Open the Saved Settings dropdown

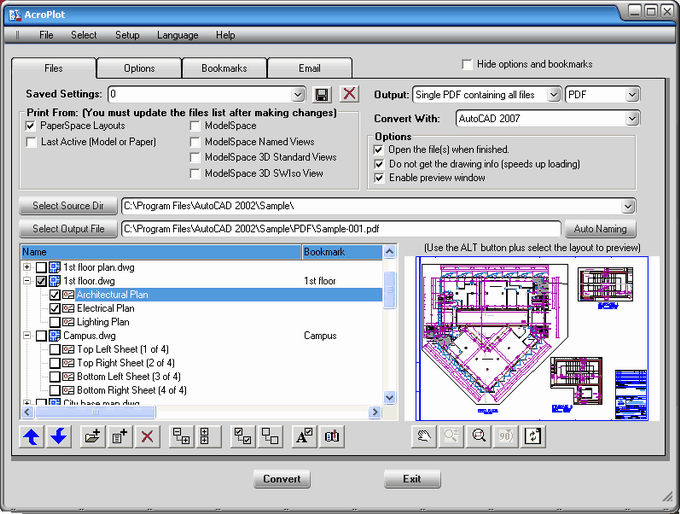298,95
